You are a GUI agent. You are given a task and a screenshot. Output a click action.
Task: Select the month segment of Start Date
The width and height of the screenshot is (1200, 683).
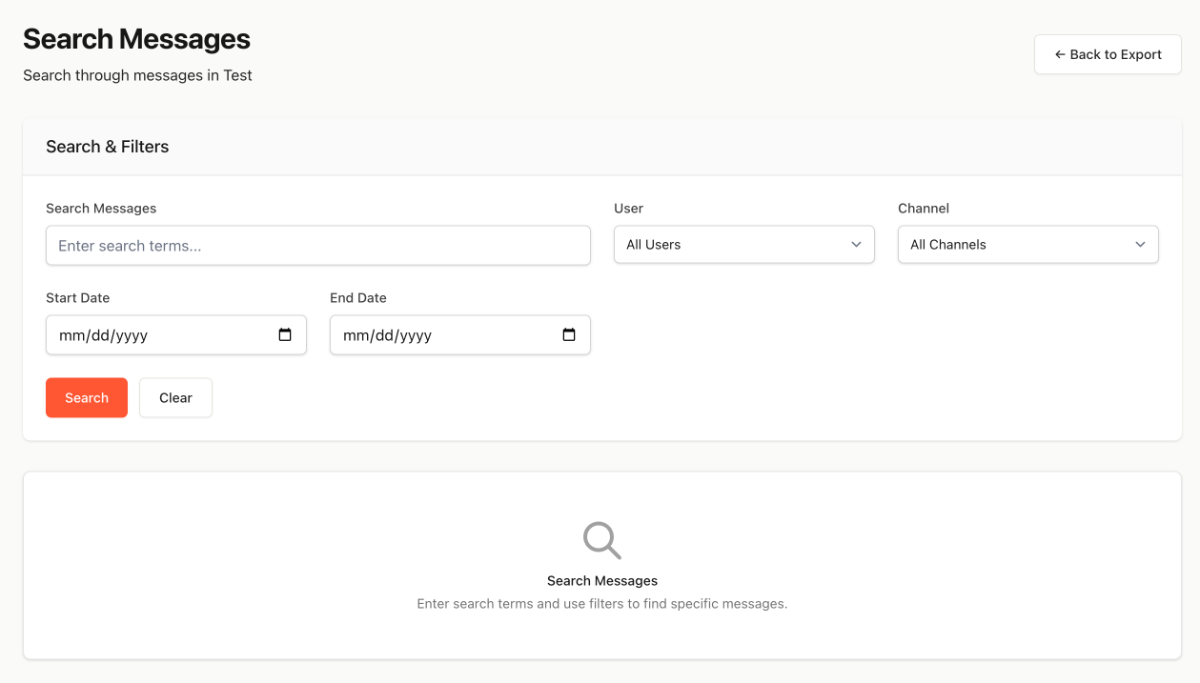71,336
